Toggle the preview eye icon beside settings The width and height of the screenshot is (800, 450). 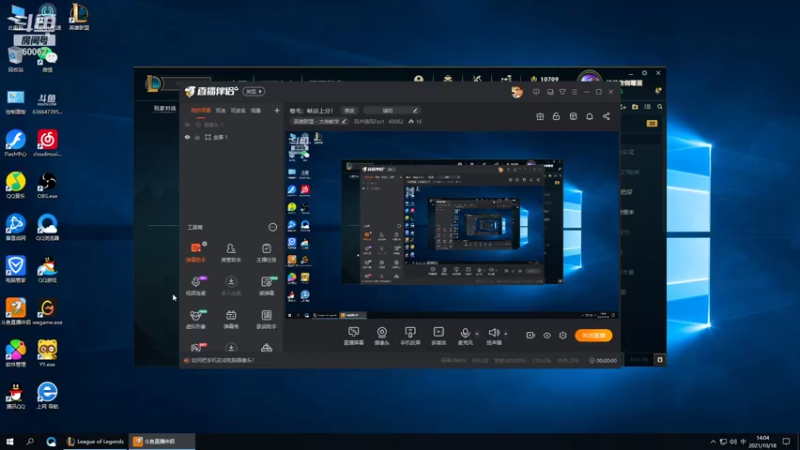point(547,335)
